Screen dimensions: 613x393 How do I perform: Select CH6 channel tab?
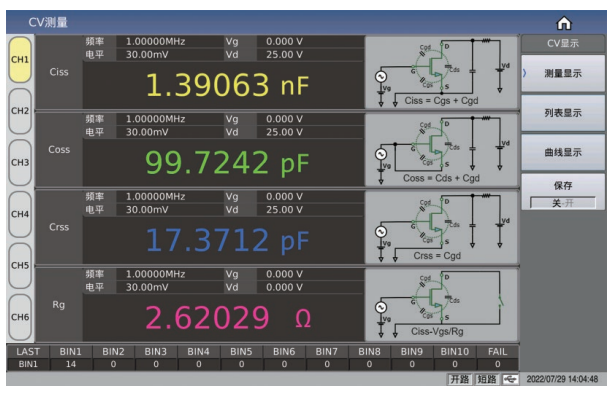[x=20, y=317]
